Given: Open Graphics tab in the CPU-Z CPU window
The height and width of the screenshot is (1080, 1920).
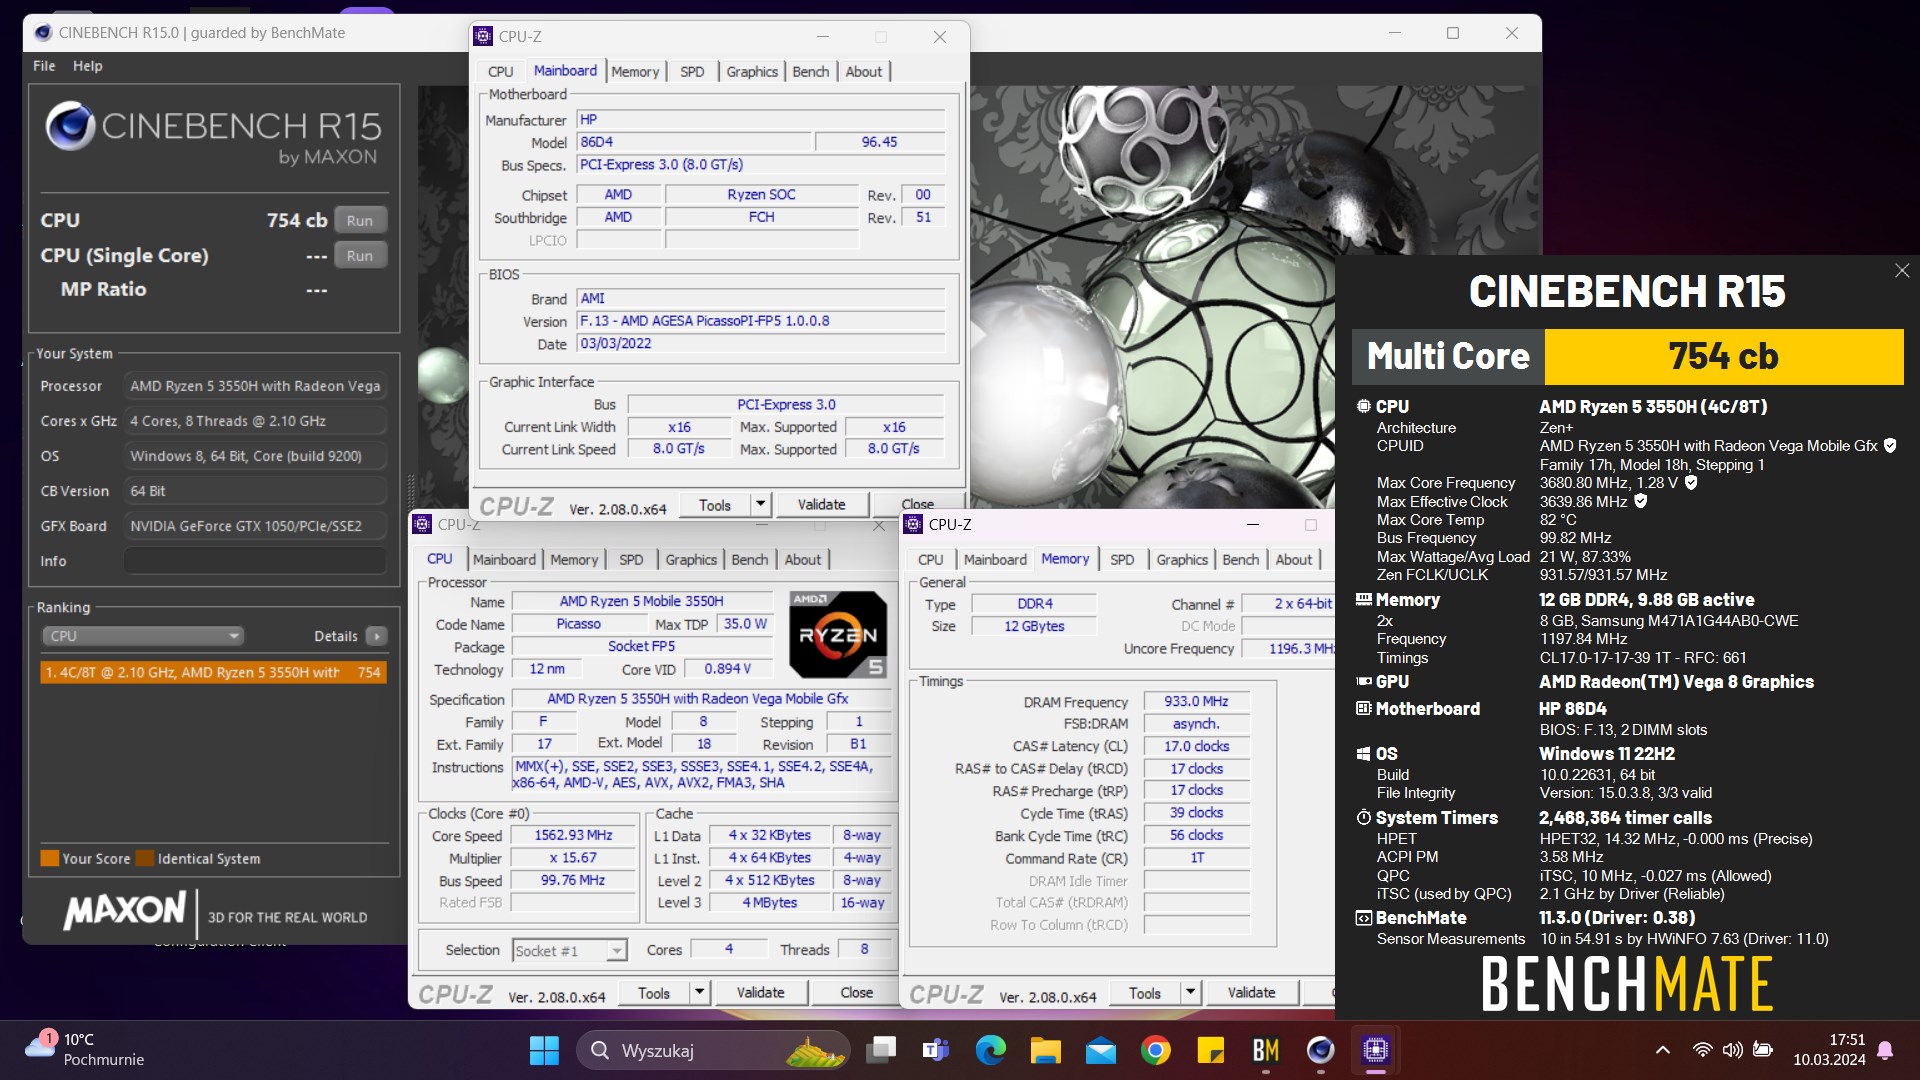Looking at the screenshot, I should point(691,560).
